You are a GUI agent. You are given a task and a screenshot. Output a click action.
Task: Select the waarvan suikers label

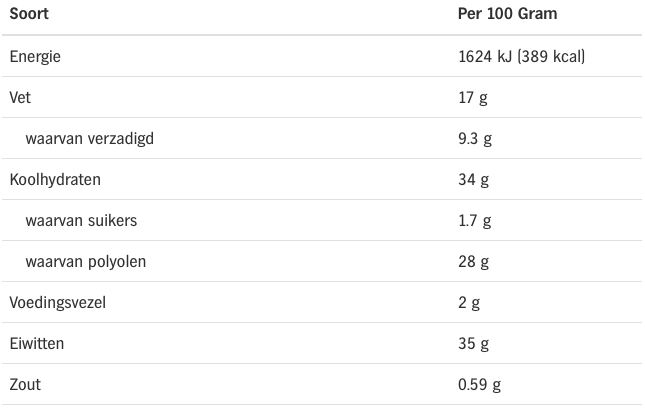click(81, 221)
